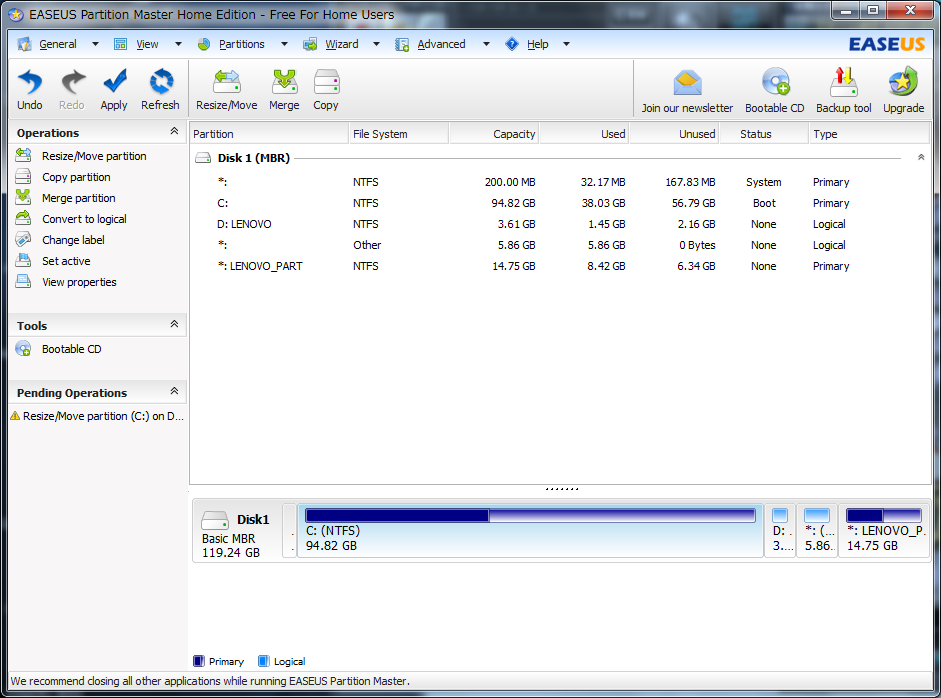This screenshot has height=698, width=941.
Task: Open the Wizard menu
Action: tap(341, 44)
